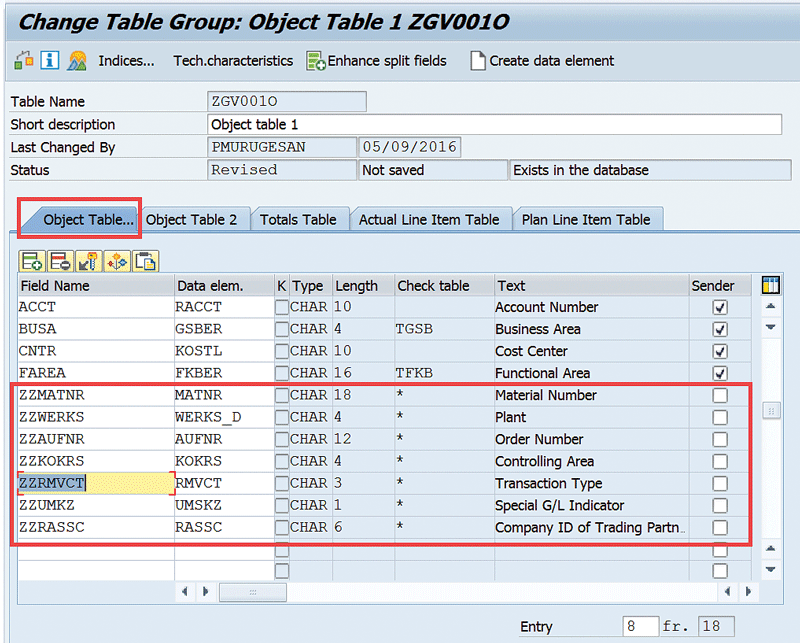Click the scroll up arrow at the top of the table
Viewport: 800px width, 643px height.
pyautogui.click(x=770, y=307)
